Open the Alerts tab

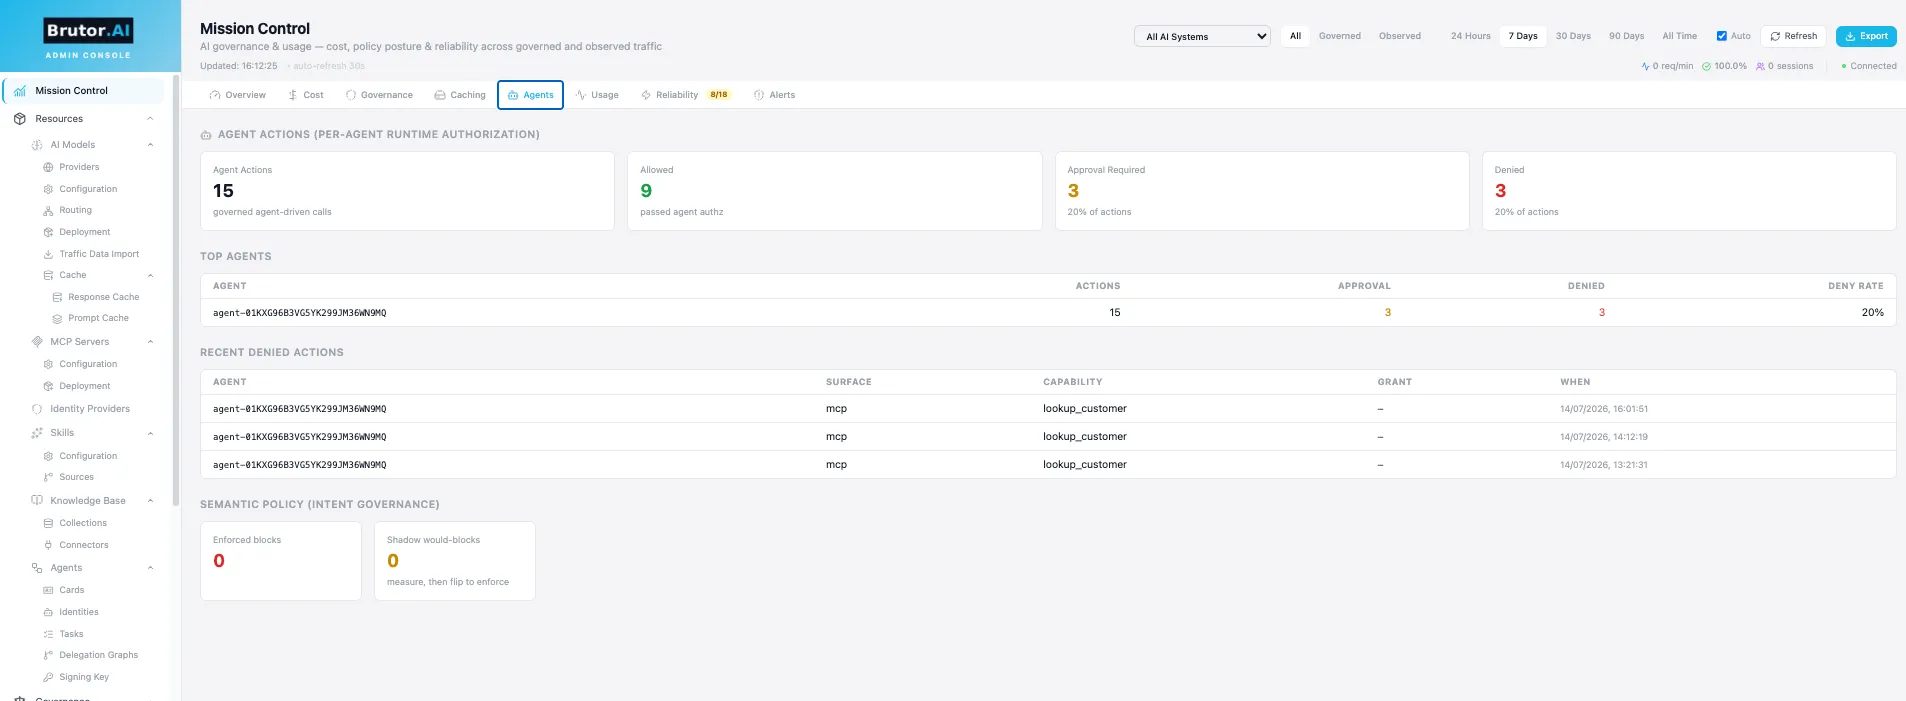click(774, 95)
